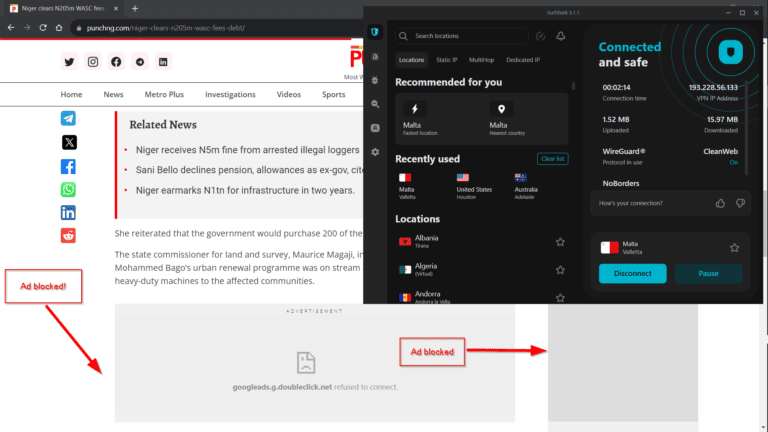This screenshot has width=768, height=432.
Task: Switch to the Static IP tab
Action: (x=447, y=60)
